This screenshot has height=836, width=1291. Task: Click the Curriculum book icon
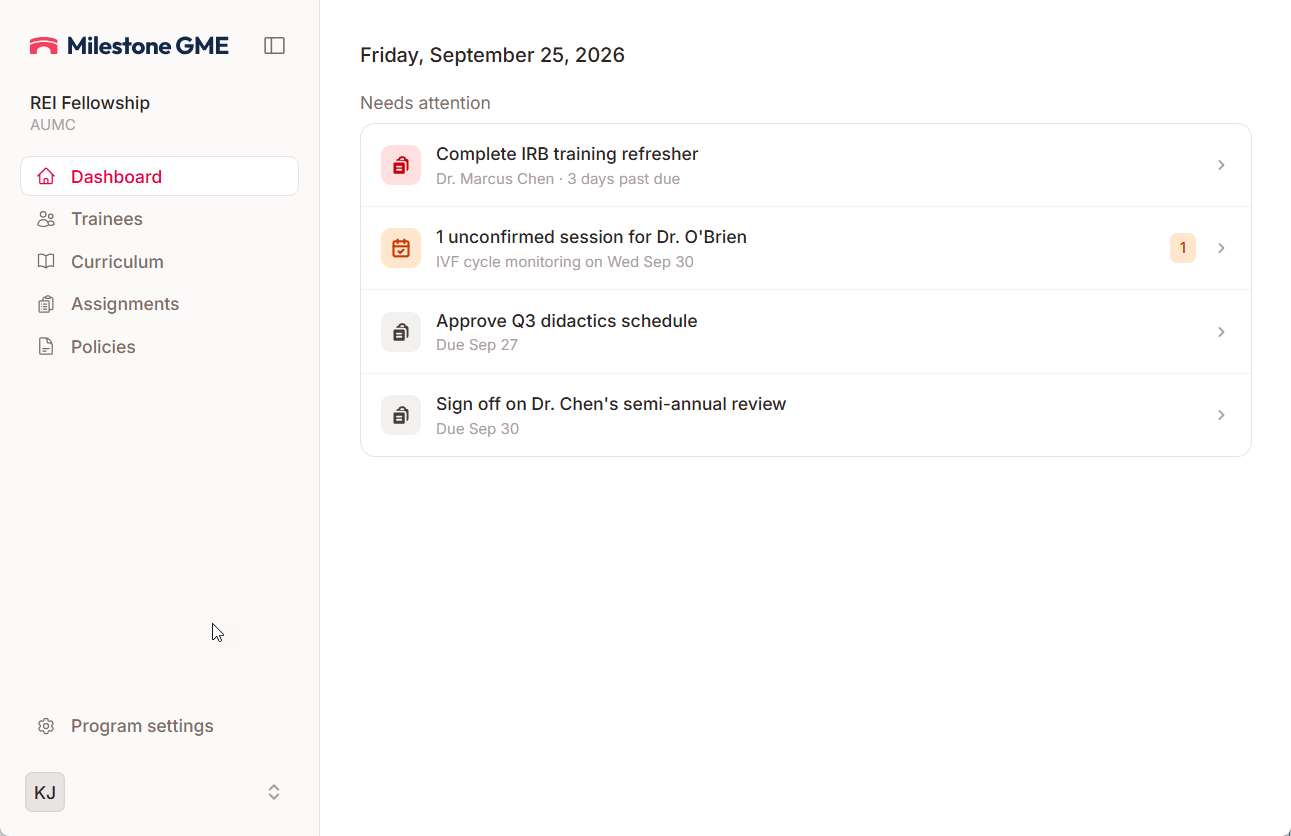pyautogui.click(x=46, y=262)
